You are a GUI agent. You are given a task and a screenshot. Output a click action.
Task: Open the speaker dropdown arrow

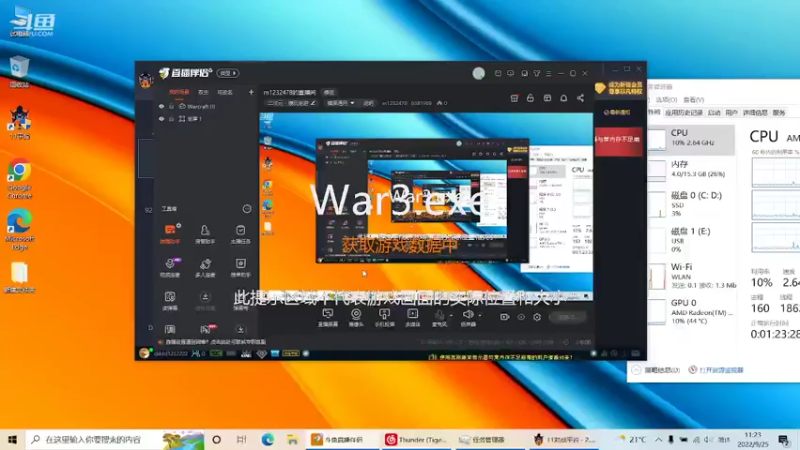[479, 315]
